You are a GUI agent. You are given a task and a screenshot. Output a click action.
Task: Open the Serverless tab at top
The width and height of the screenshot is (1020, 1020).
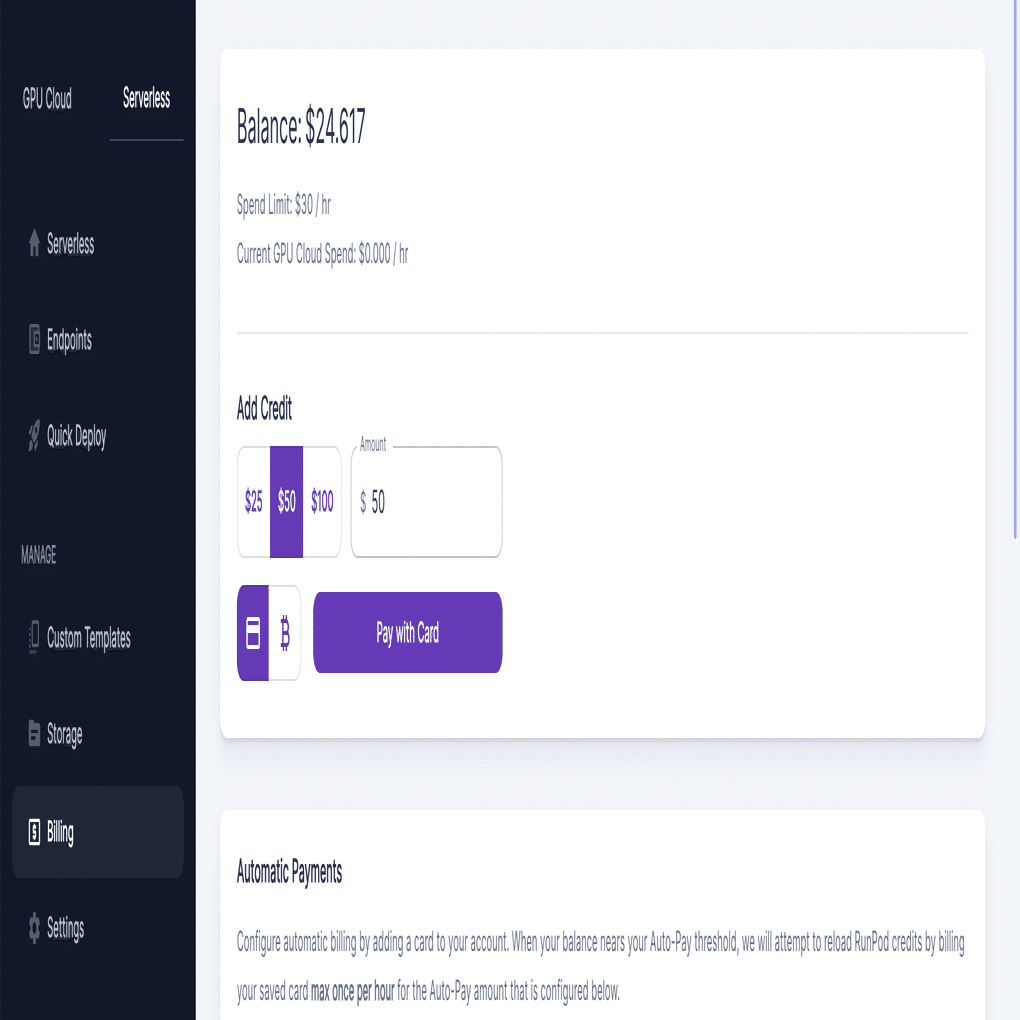click(x=146, y=99)
